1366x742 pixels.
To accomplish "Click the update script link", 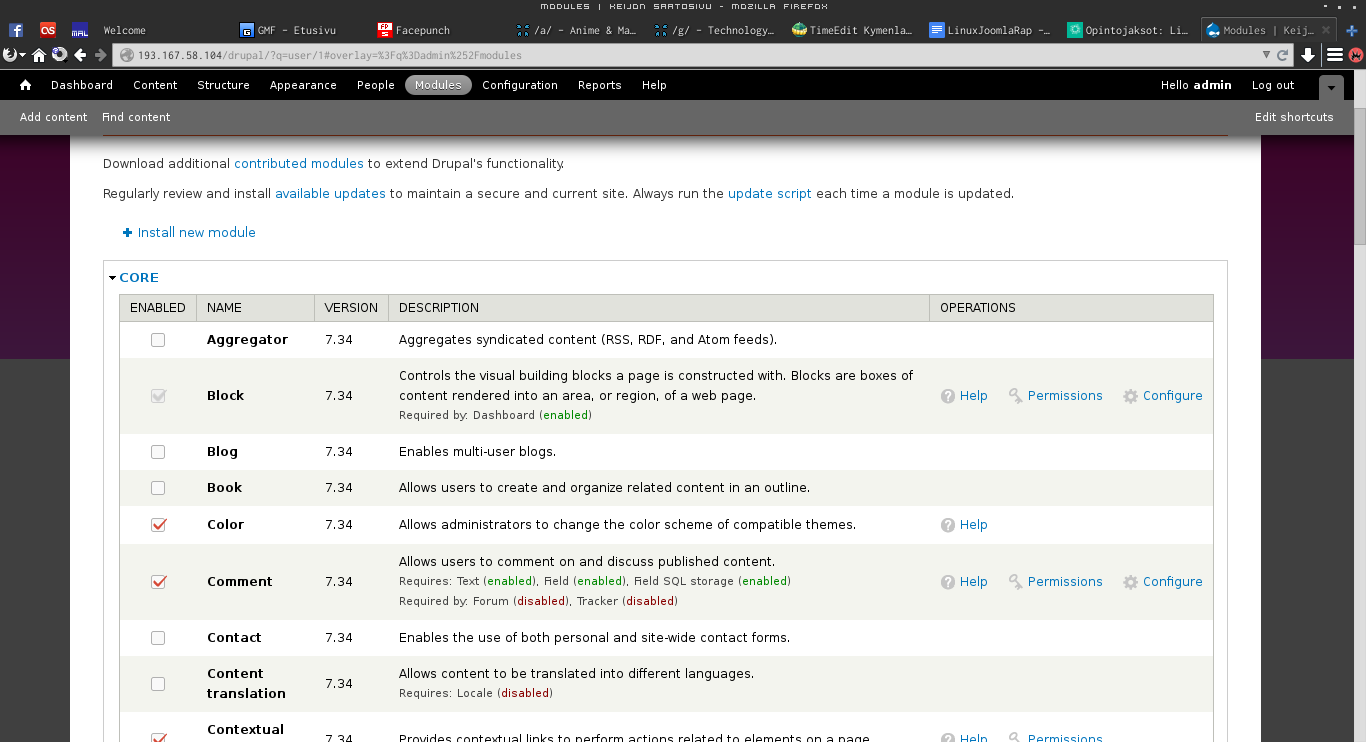I will click(770, 194).
